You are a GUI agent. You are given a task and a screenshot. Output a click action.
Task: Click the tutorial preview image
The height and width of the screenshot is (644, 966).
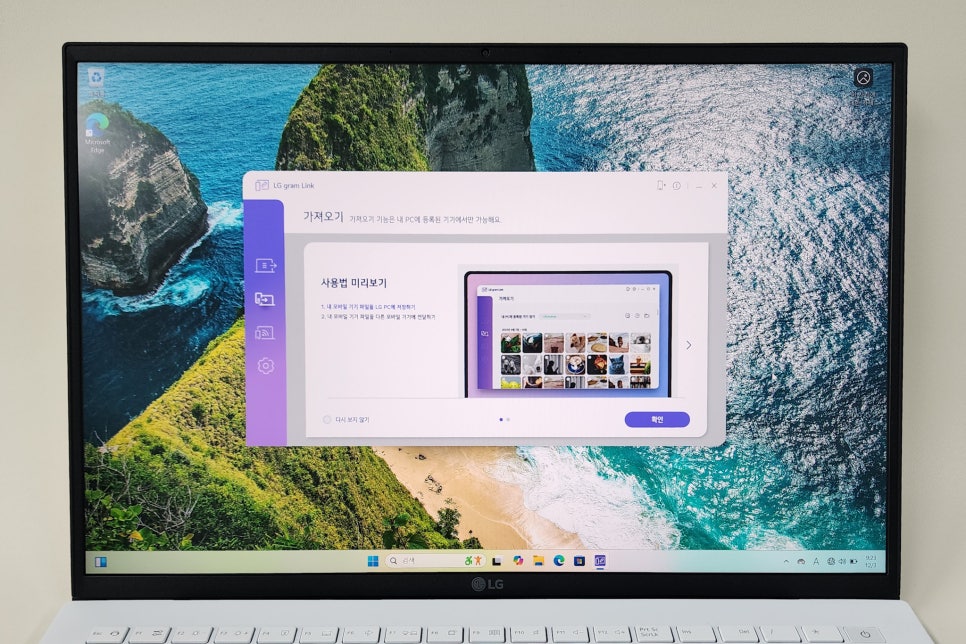point(567,334)
